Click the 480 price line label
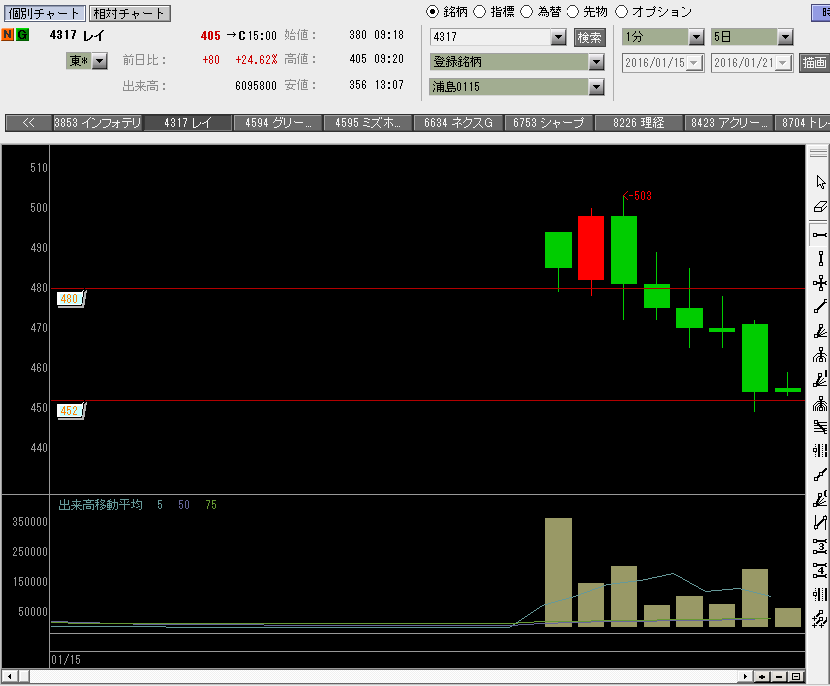Viewport: 830px width, 686px height. coord(70,299)
